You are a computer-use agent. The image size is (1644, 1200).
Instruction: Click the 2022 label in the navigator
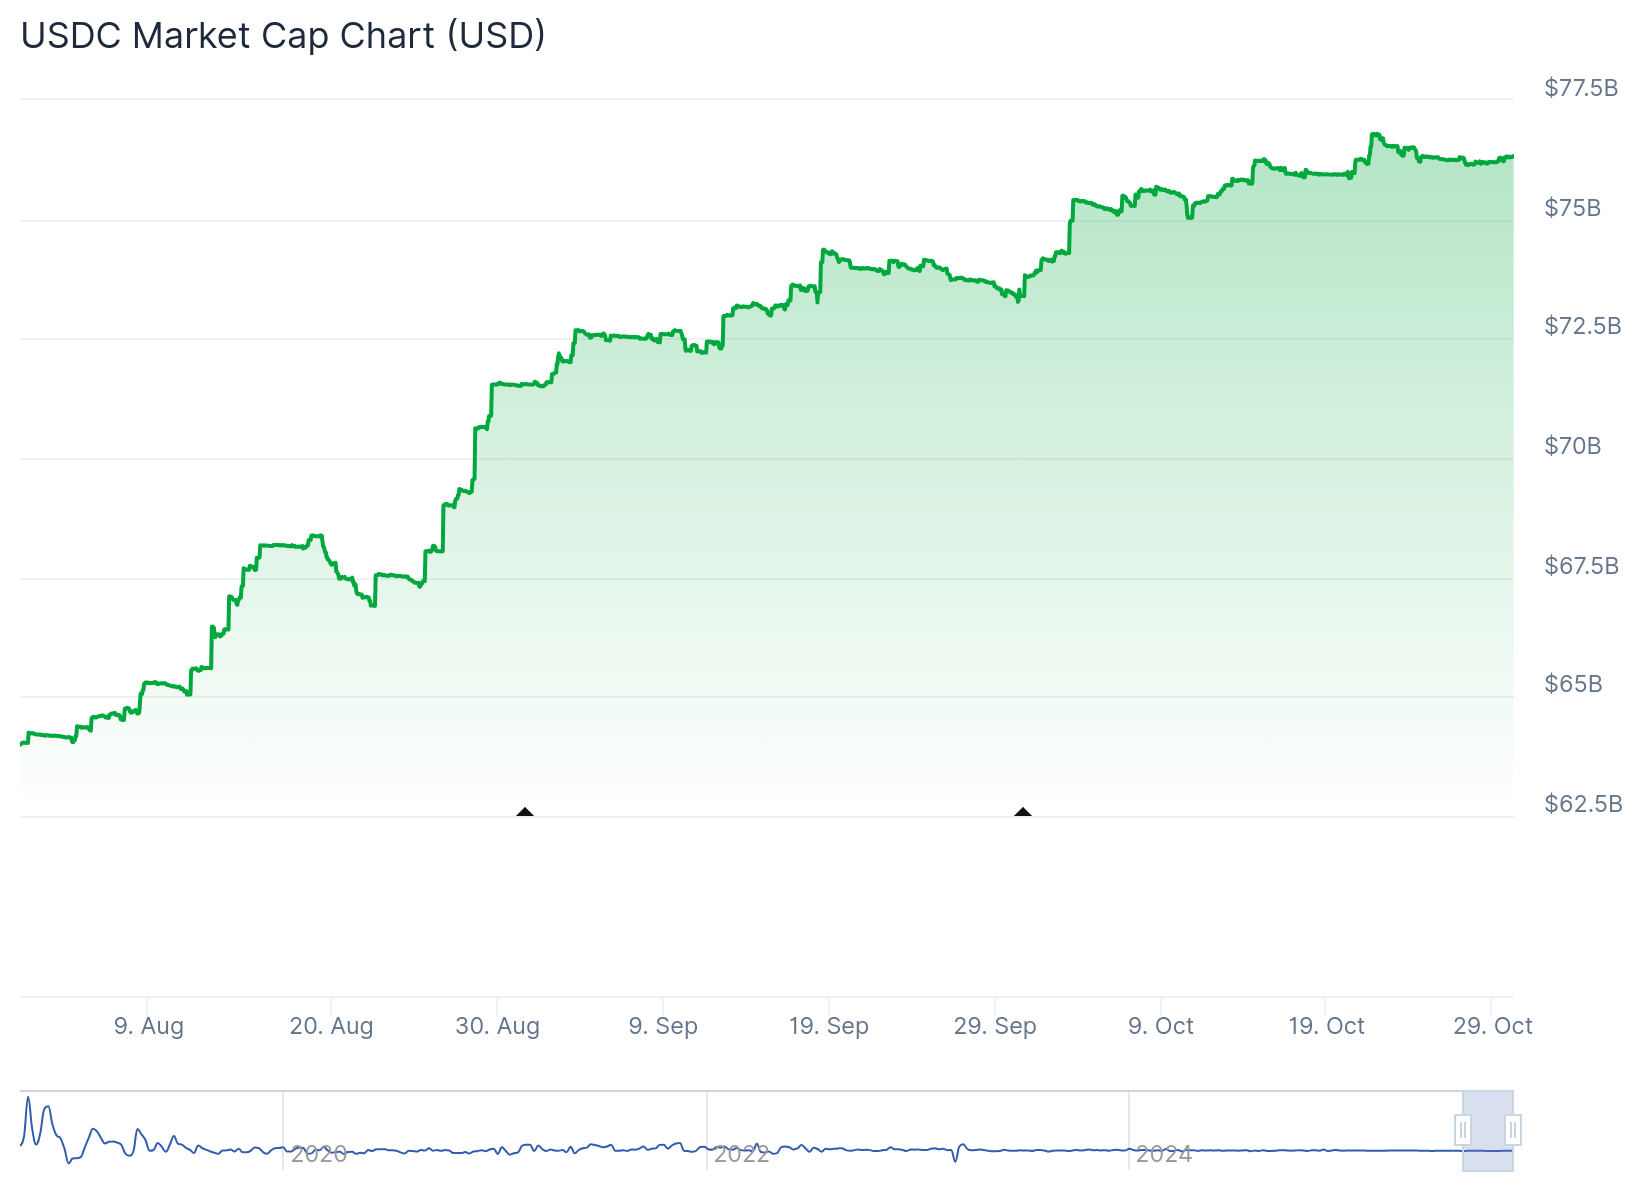(741, 1154)
